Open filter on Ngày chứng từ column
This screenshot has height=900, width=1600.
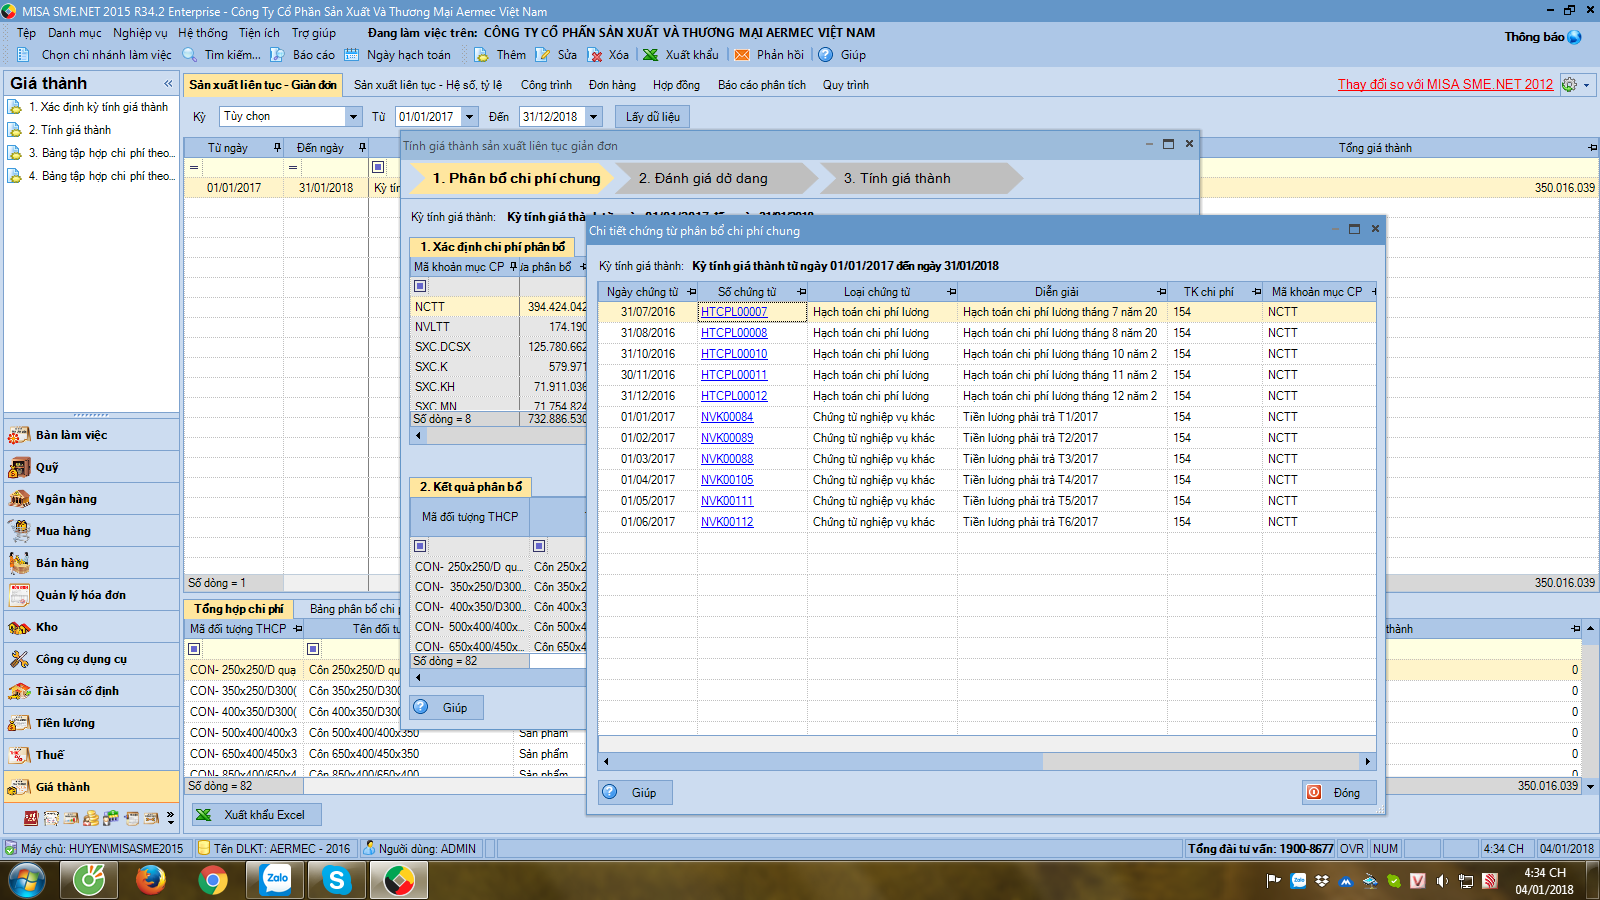[x=691, y=292]
